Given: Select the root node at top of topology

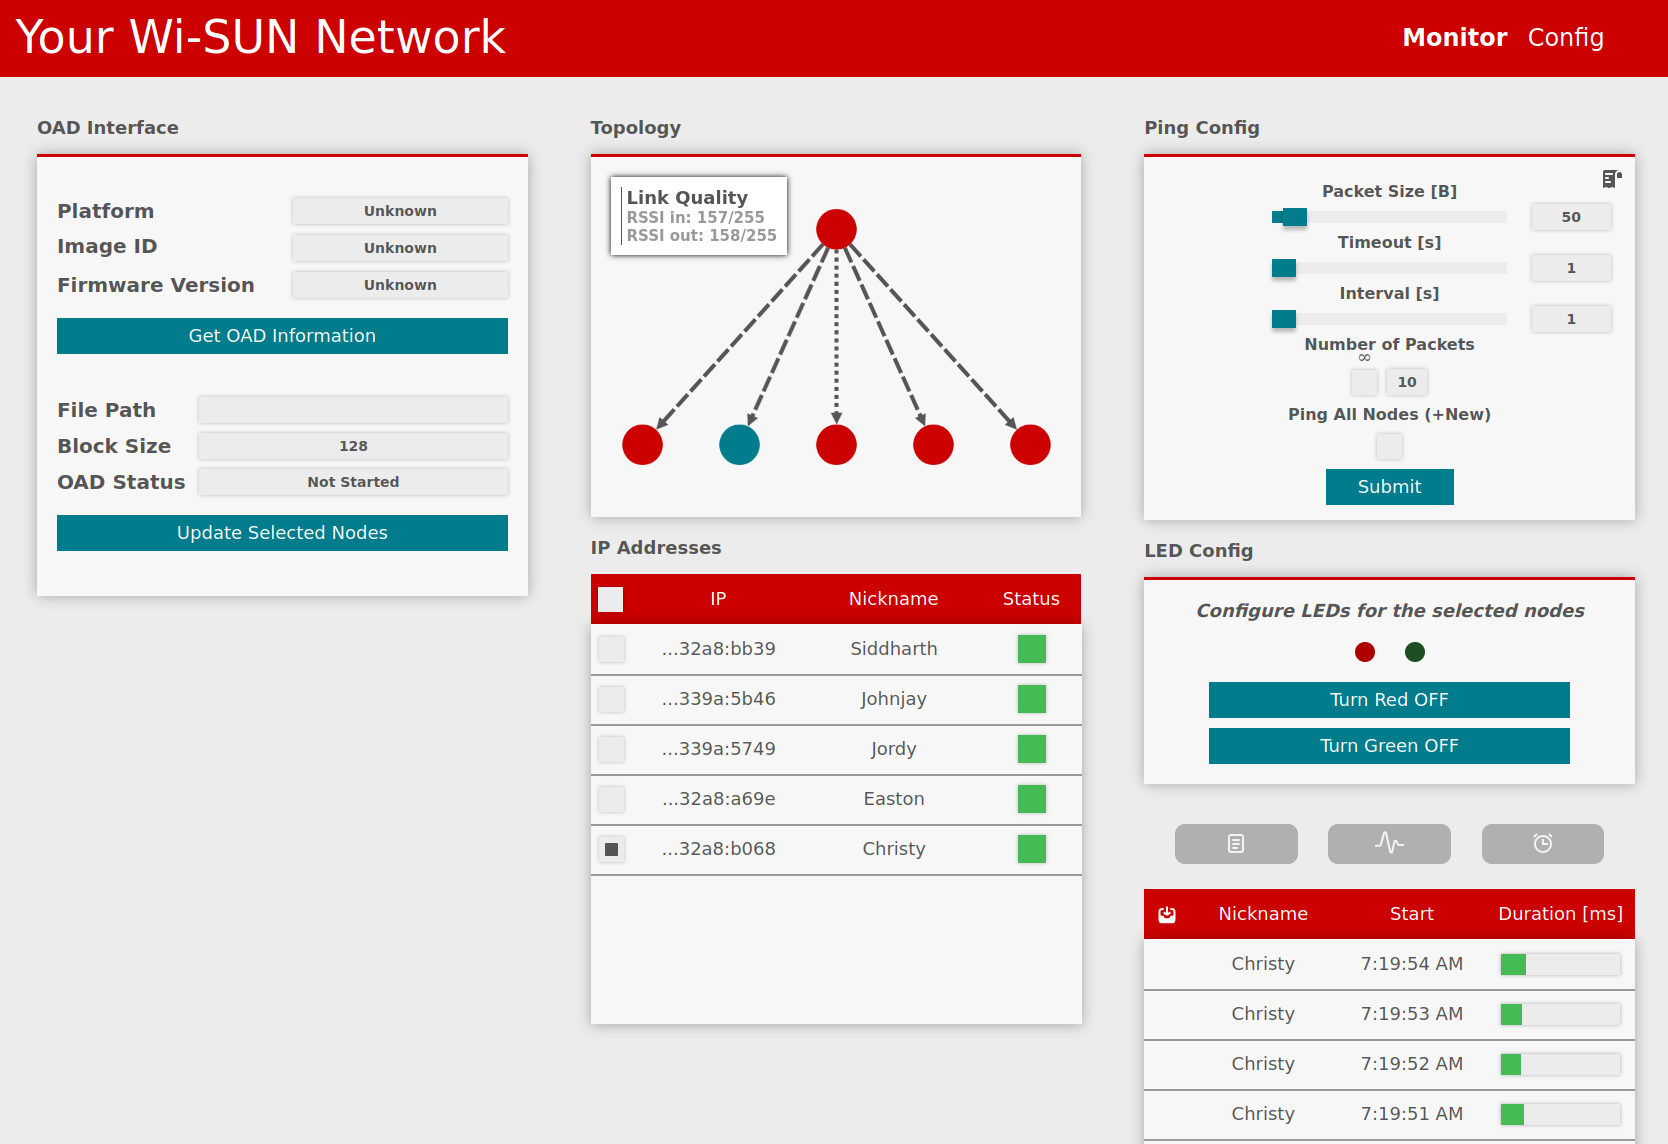Looking at the screenshot, I should tap(836, 229).
